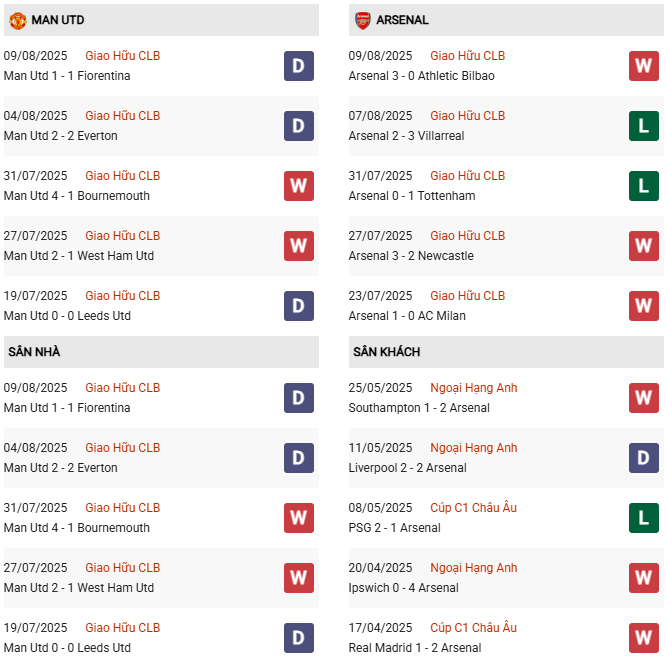Viewport: 666px width, 662px height.
Task: Click the Arsenal crest icon
Action: click(x=362, y=20)
